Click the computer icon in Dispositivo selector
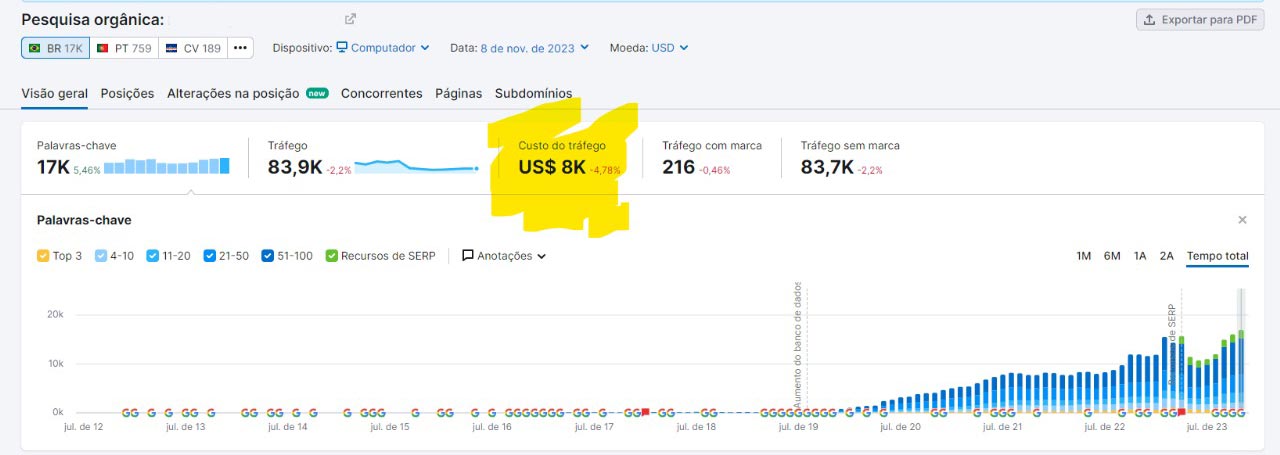This screenshot has width=1280, height=455. [x=342, y=48]
